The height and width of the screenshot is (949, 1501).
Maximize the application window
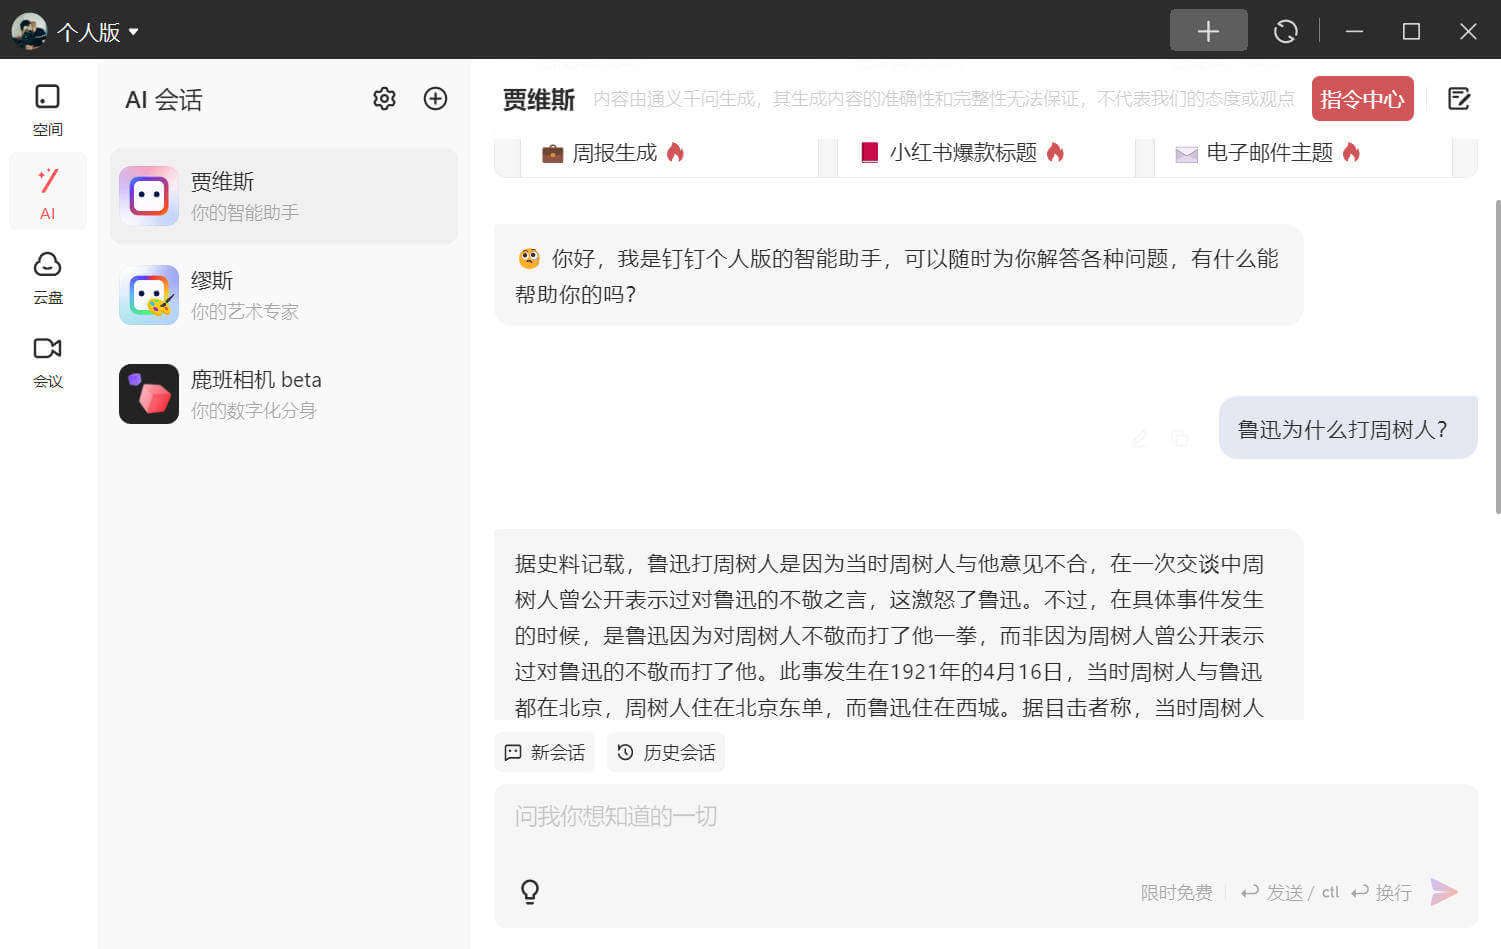point(1411,31)
